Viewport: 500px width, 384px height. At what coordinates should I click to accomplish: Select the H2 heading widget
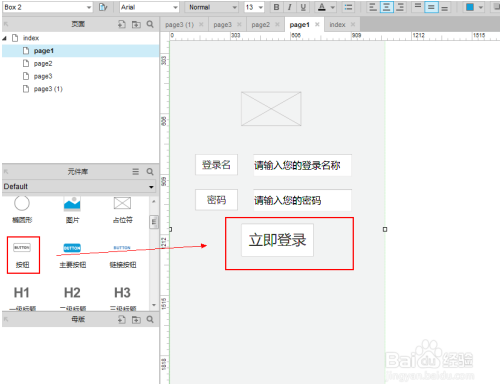click(x=72, y=297)
